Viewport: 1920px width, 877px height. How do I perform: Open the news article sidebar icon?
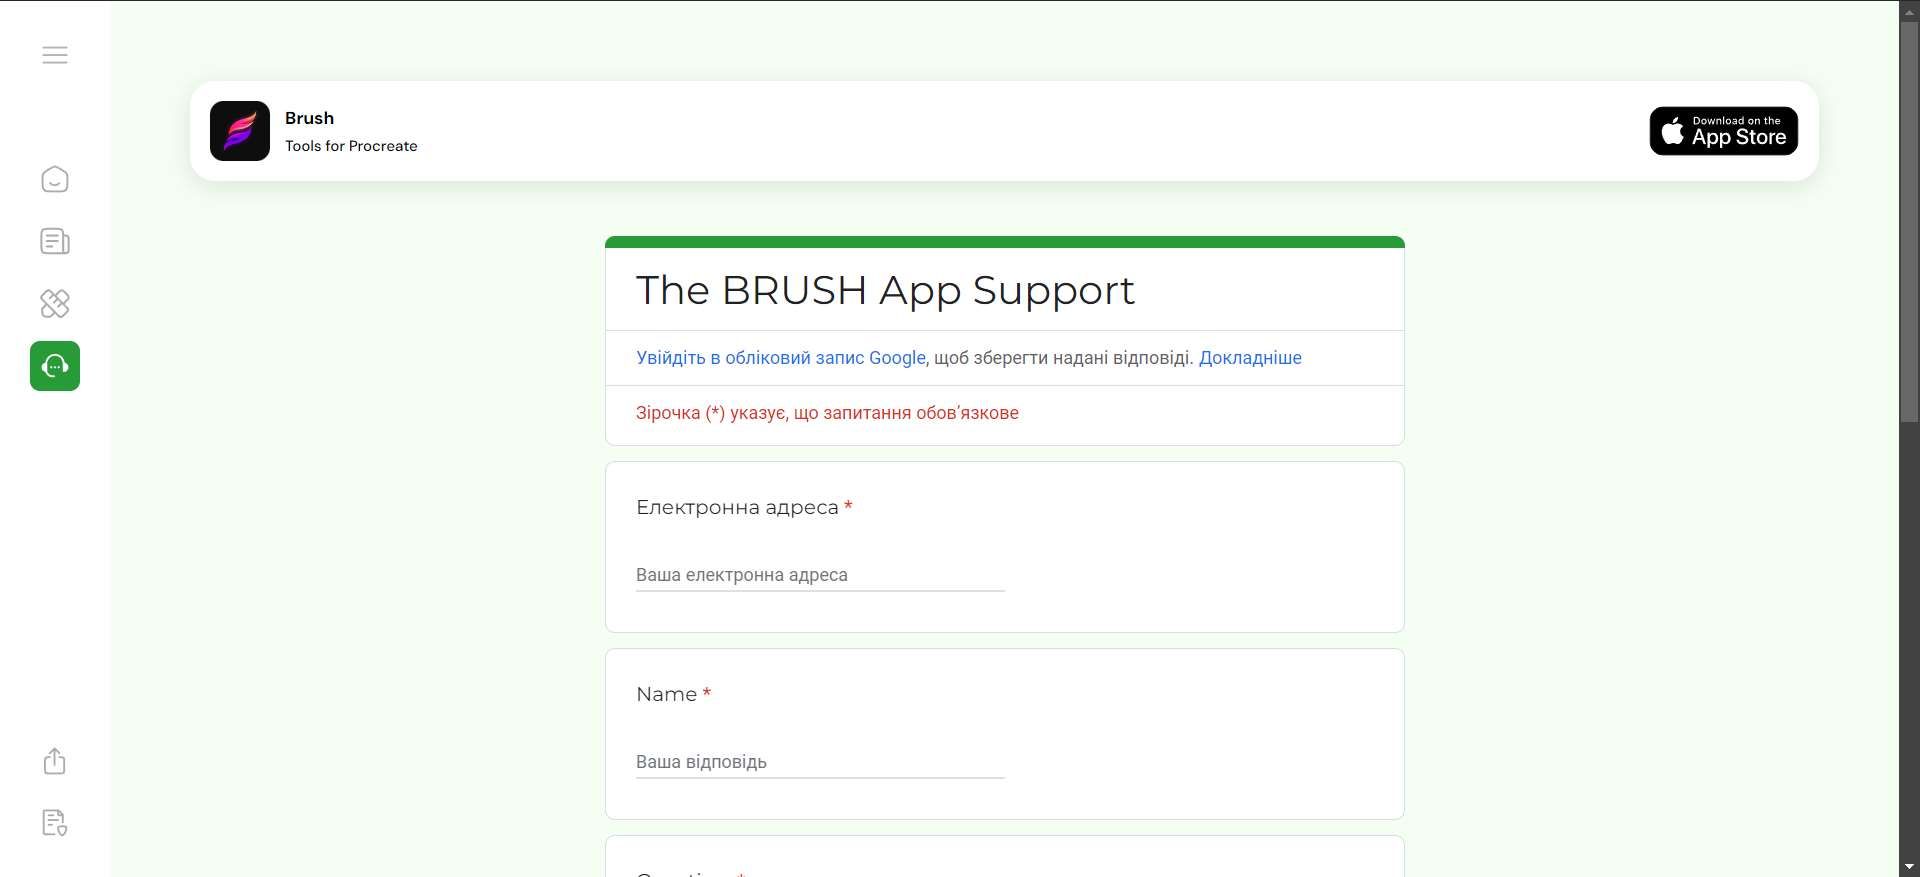[55, 242]
